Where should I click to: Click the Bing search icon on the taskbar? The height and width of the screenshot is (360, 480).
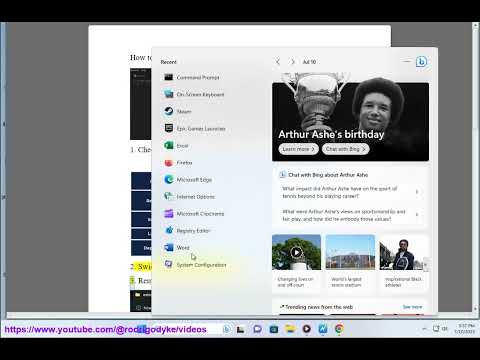pyautogui.click(x=226, y=329)
